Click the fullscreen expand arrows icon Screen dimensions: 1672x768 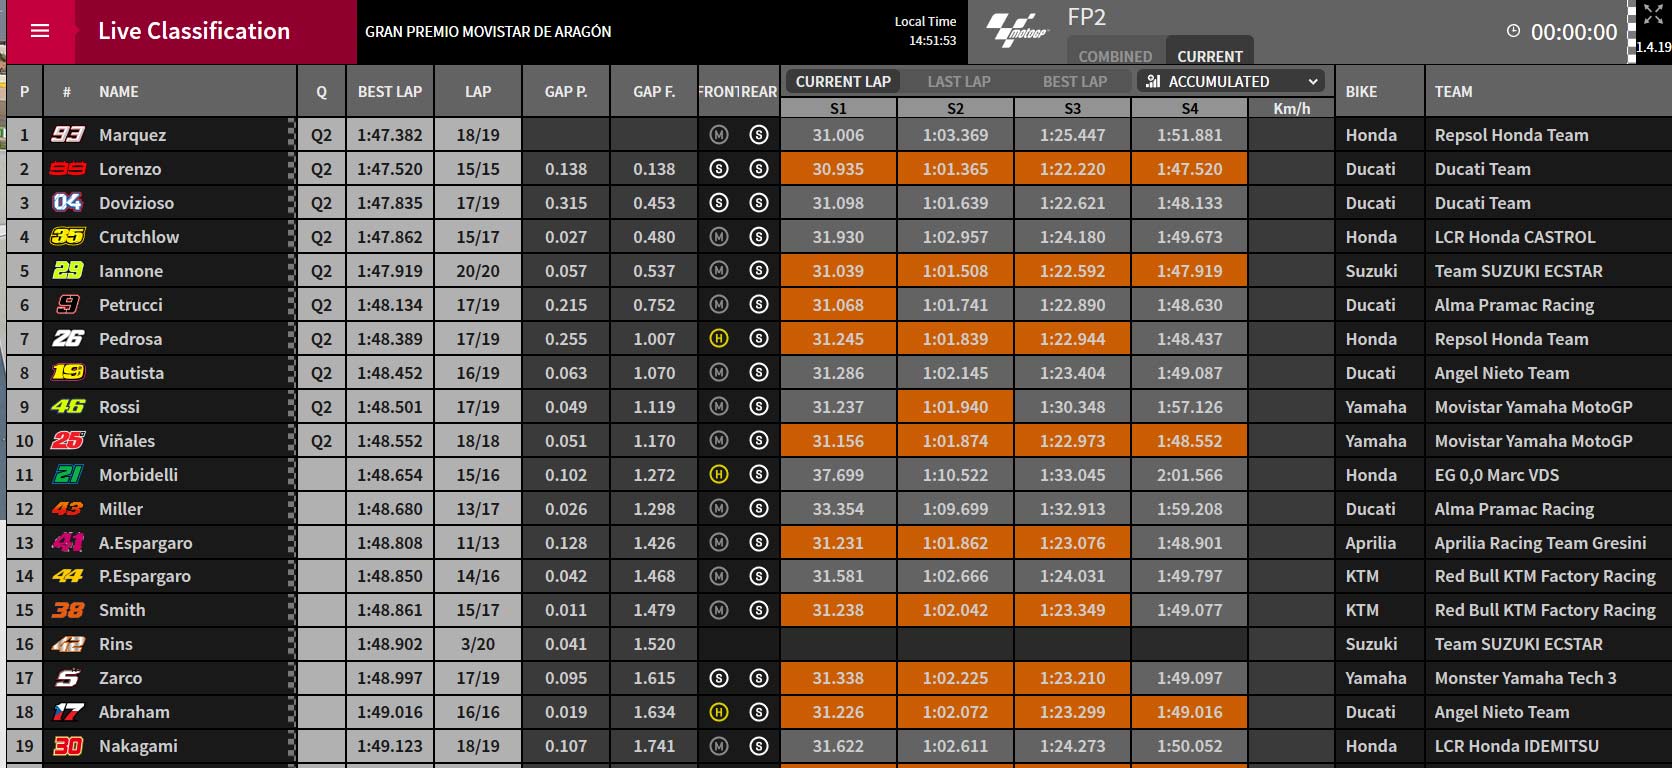pos(1653,15)
